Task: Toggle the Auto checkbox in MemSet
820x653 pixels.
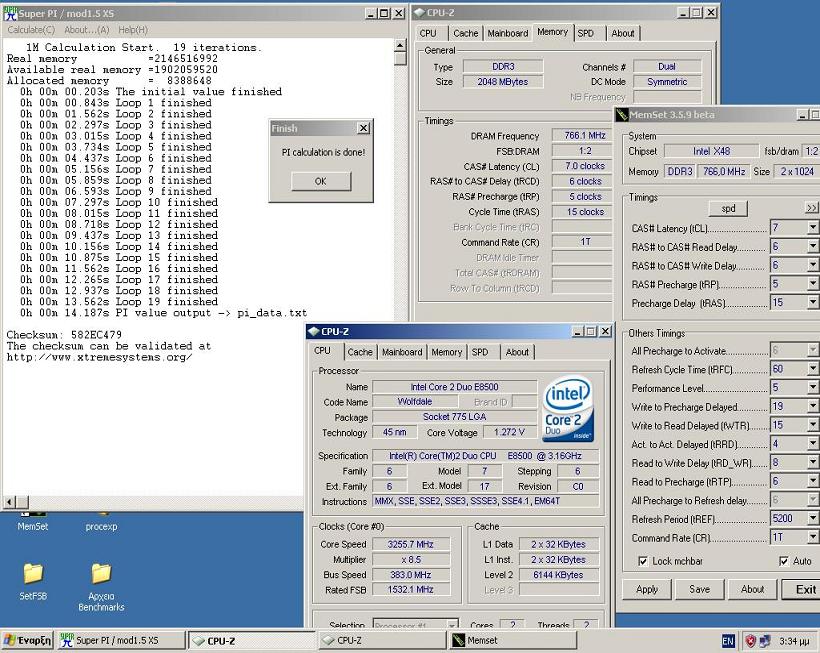Action: (x=783, y=561)
